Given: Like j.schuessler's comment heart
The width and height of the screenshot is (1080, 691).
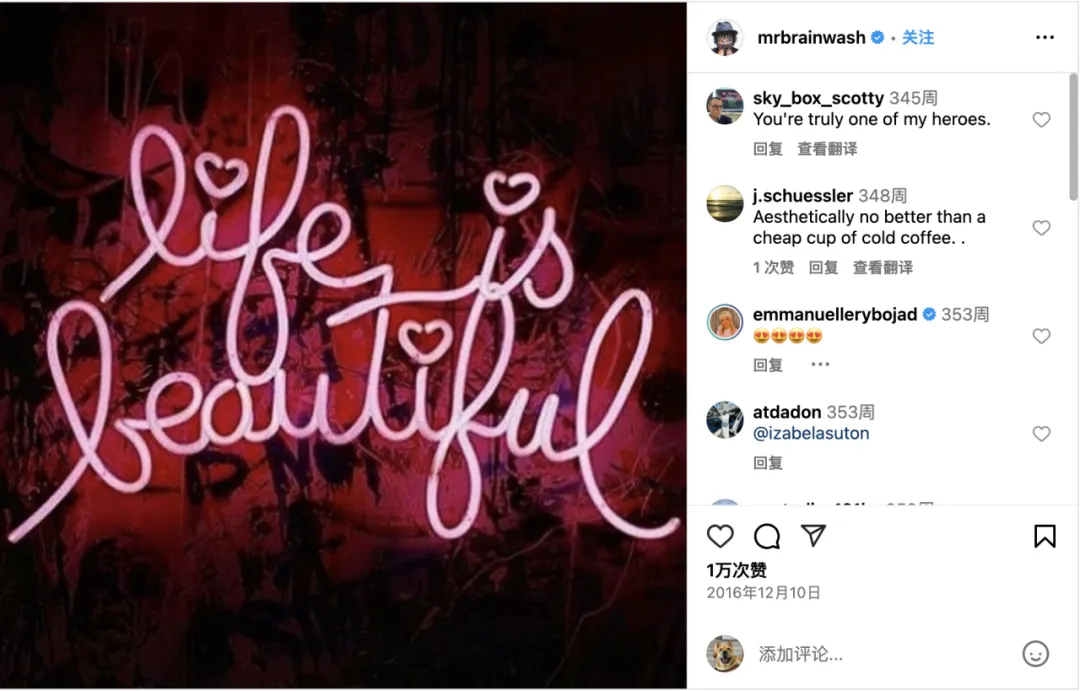Looking at the screenshot, I should [1041, 228].
